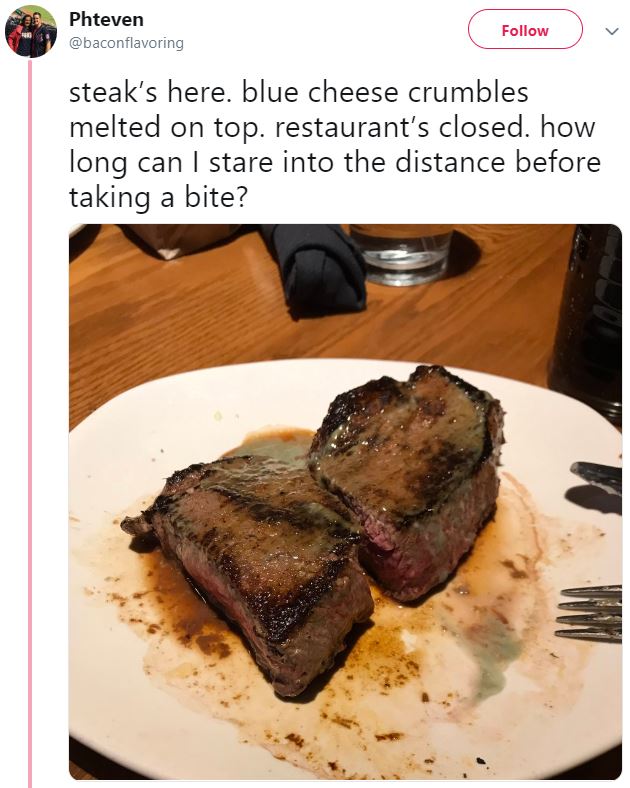
Task: Click the fork in the photo
Action: tap(589, 614)
